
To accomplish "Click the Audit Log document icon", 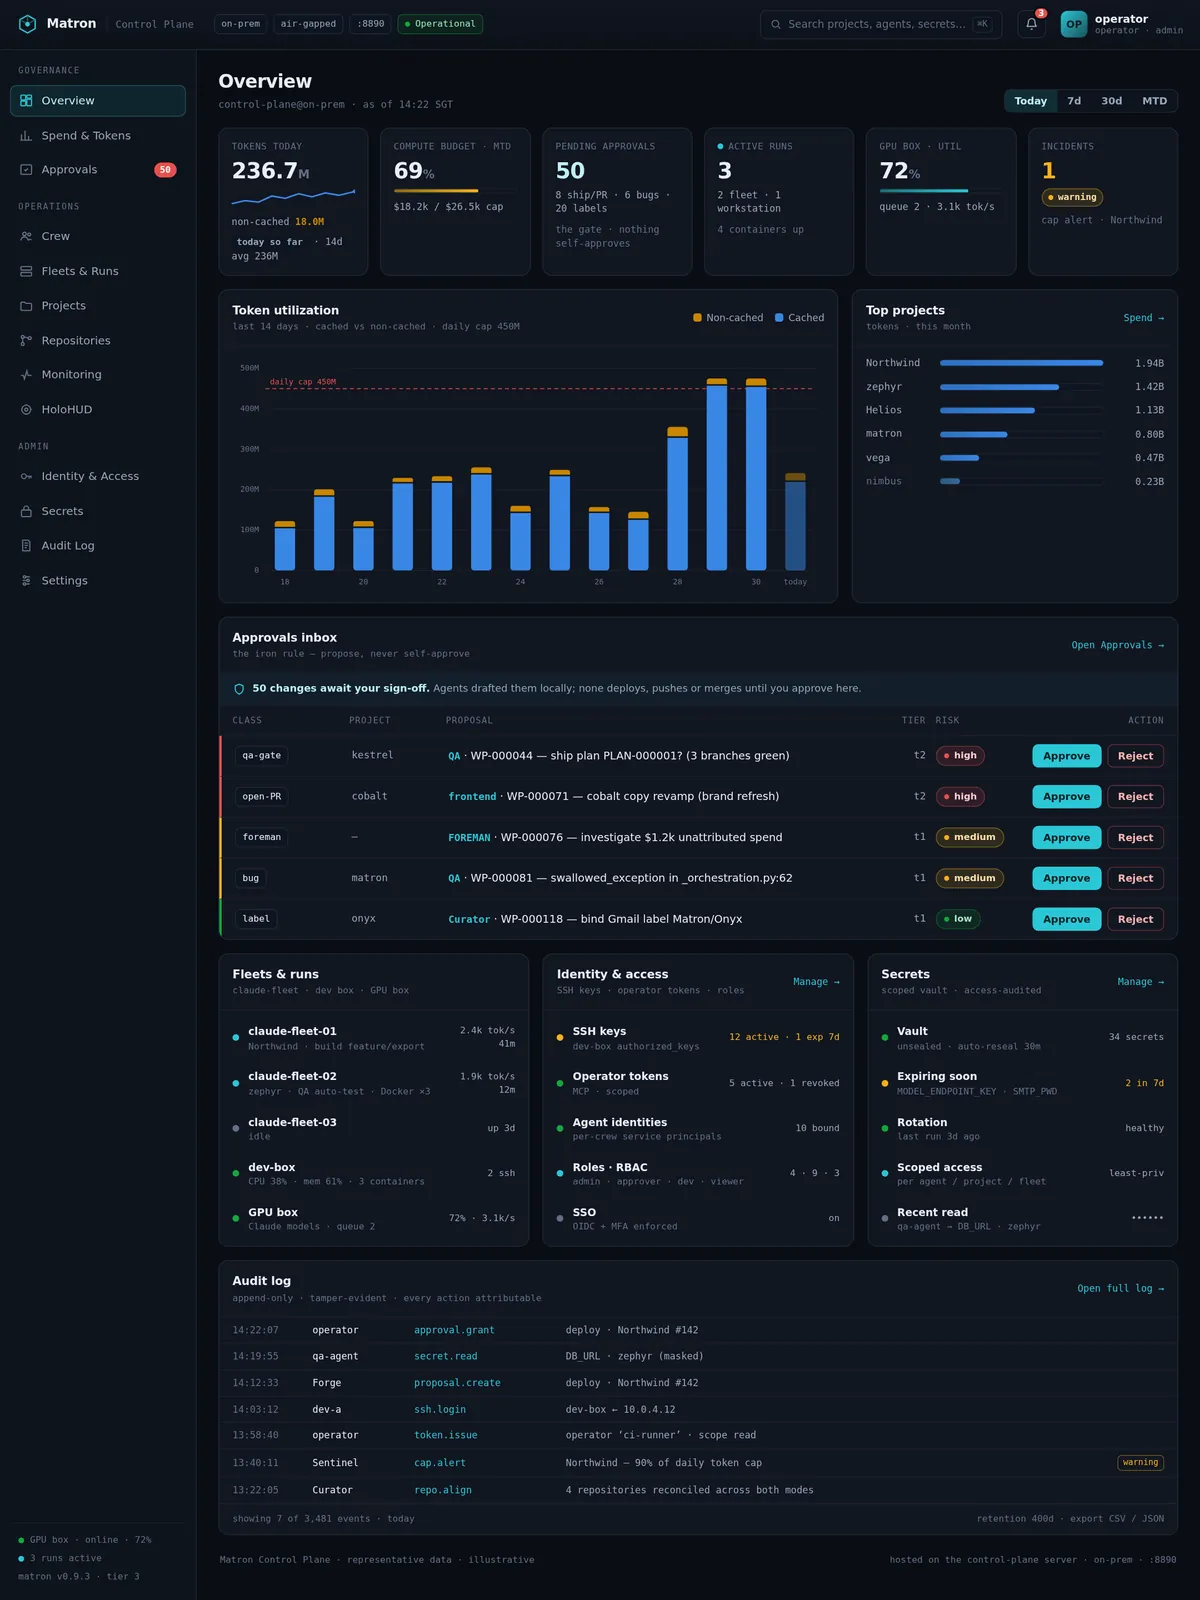I will 26,546.
